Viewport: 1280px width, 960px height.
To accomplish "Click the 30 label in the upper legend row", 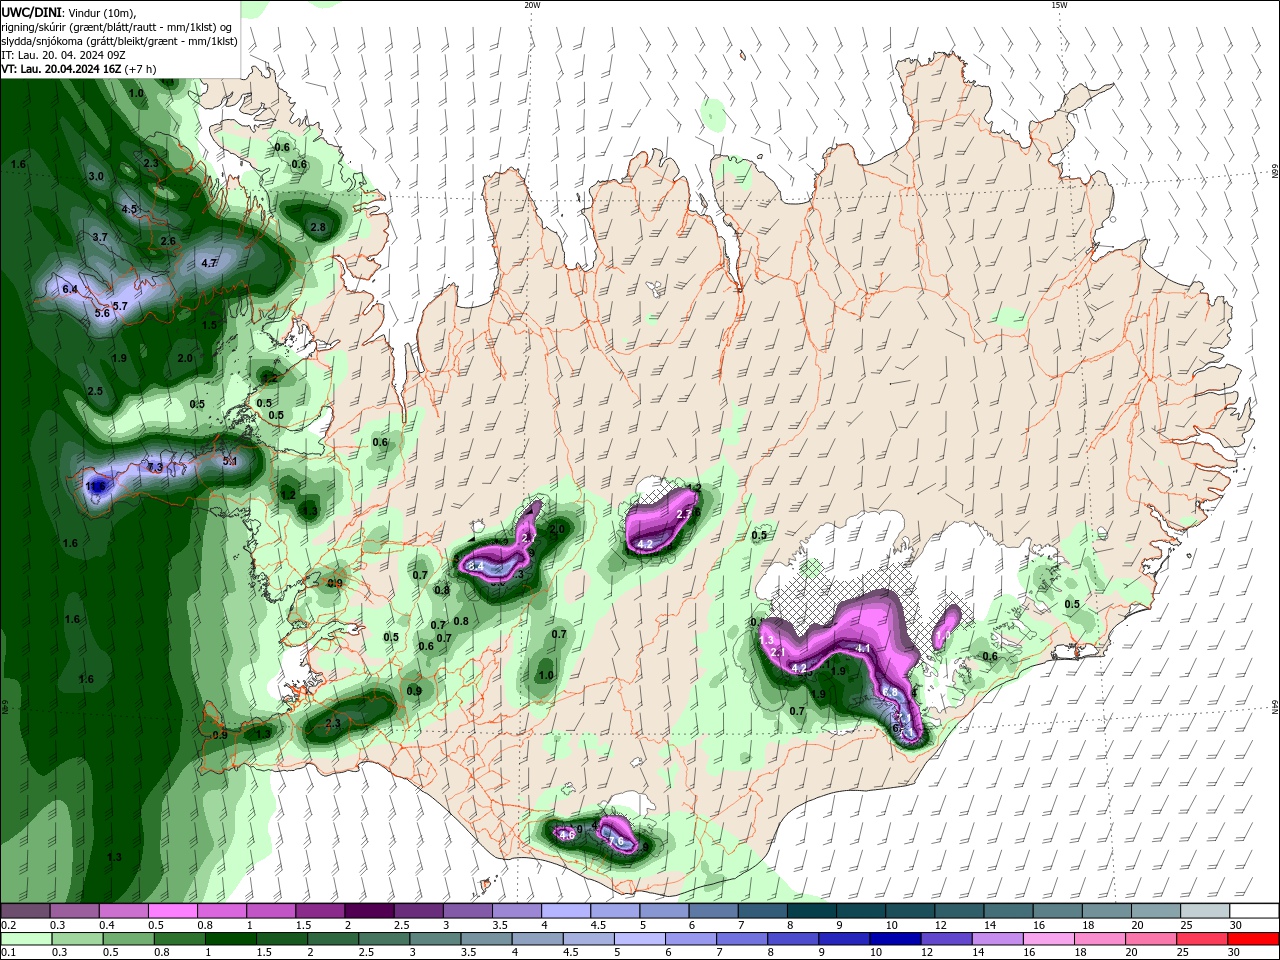I will click(x=1236, y=925).
